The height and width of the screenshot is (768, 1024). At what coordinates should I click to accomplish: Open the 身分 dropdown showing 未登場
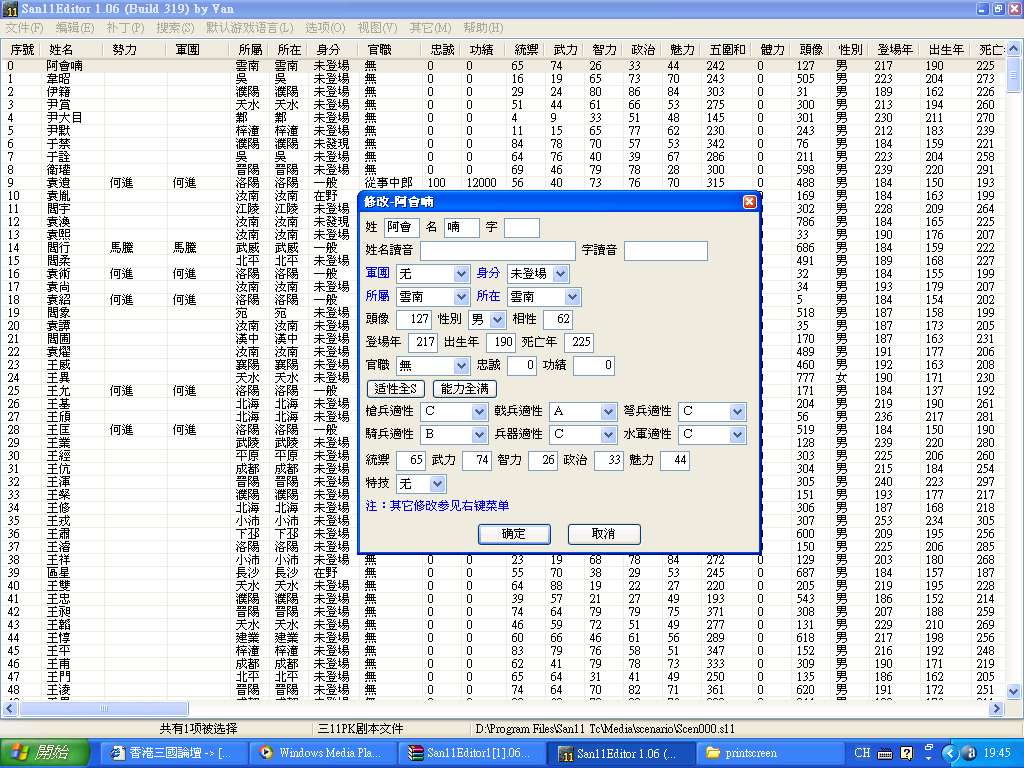(x=560, y=274)
